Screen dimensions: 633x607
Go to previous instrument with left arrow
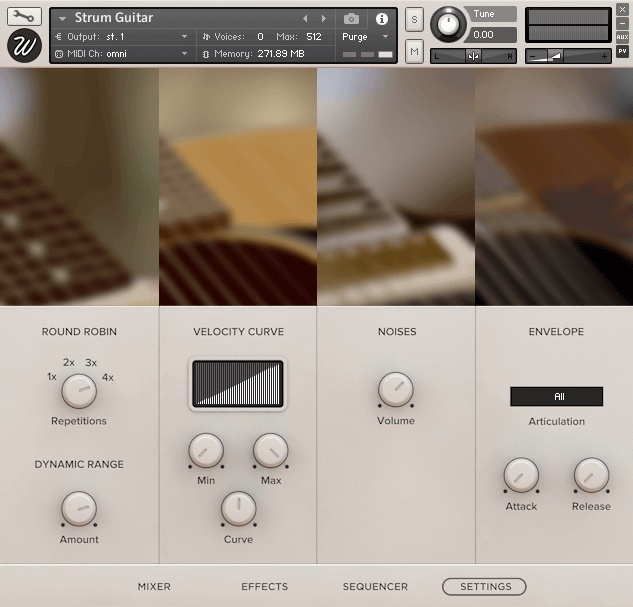click(x=306, y=19)
